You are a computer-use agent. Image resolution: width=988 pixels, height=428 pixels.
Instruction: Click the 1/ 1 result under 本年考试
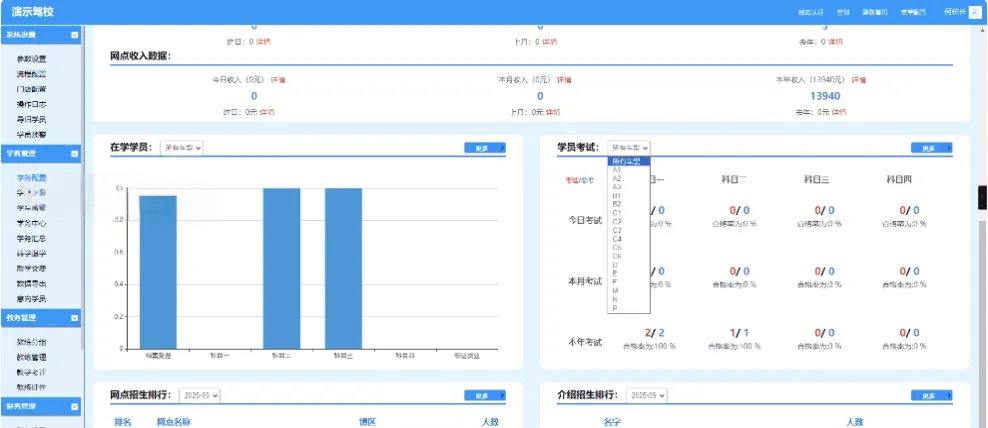[x=739, y=333]
